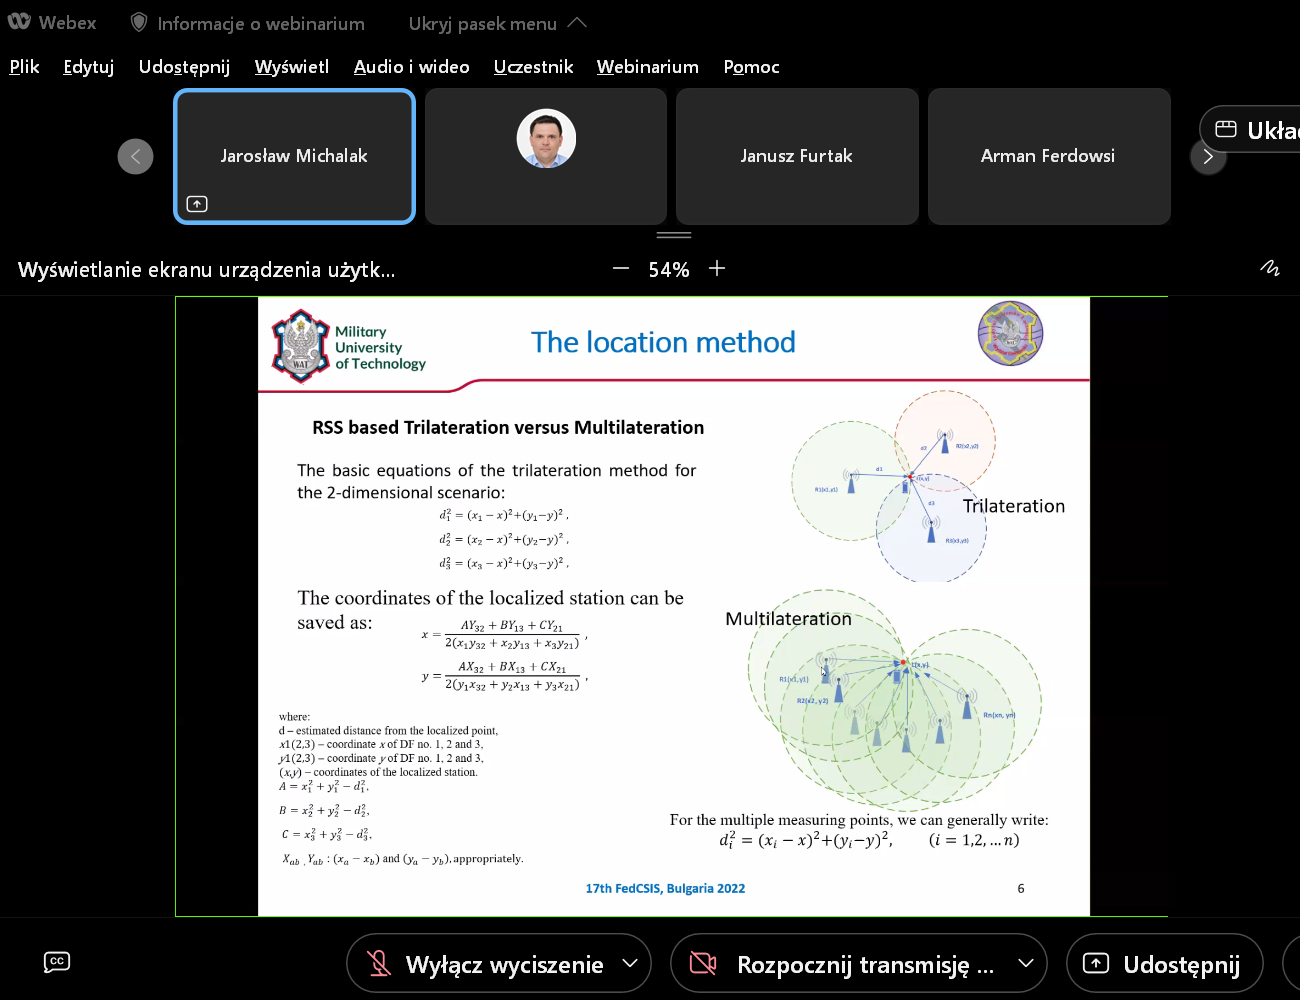Zoom in with the plus icon
Image resolution: width=1300 pixels, height=1000 pixels.
tap(717, 269)
